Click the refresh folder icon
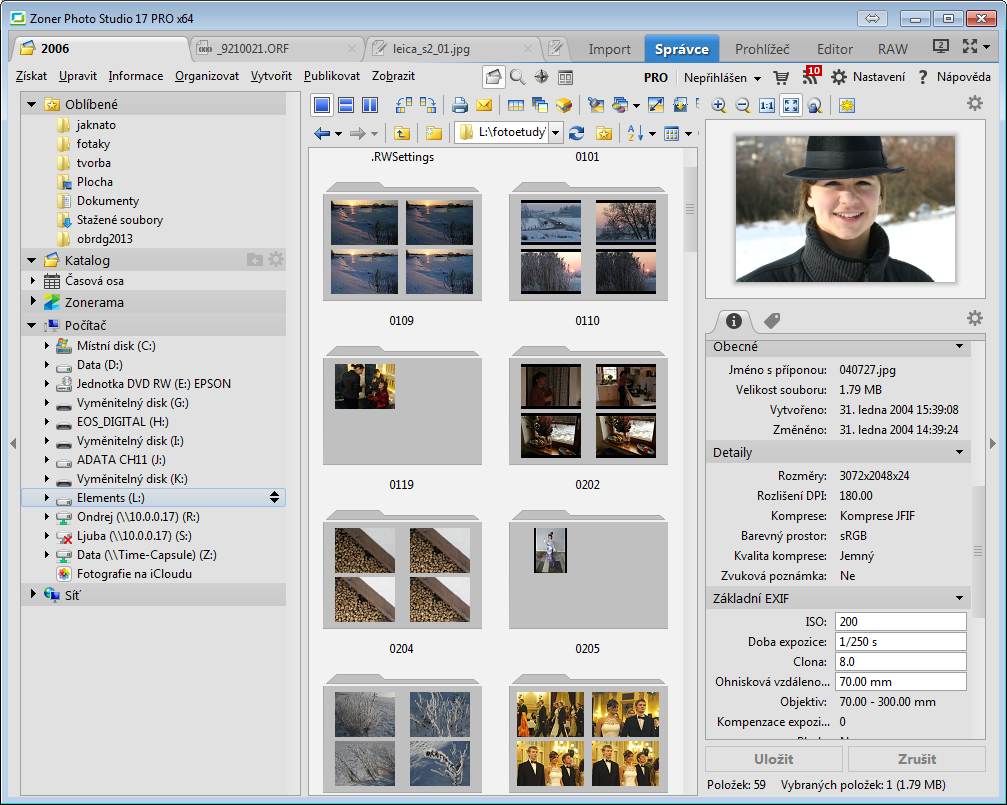This screenshot has width=1007, height=805. pos(577,133)
